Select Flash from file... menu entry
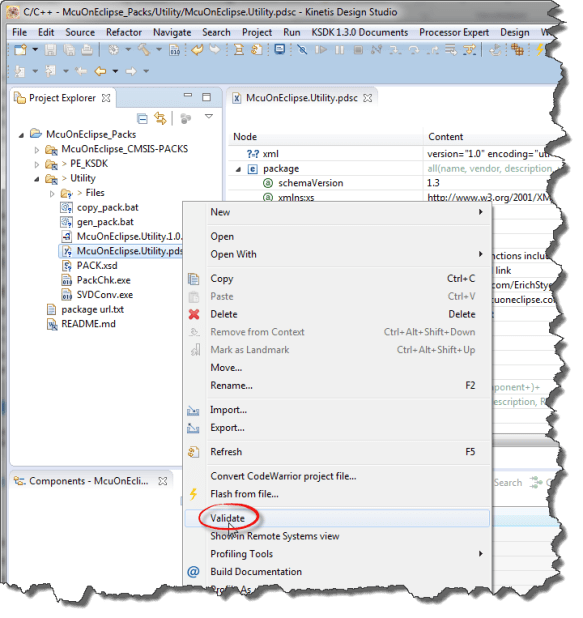This screenshot has width=583, height=618. pyautogui.click(x=337, y=494)
